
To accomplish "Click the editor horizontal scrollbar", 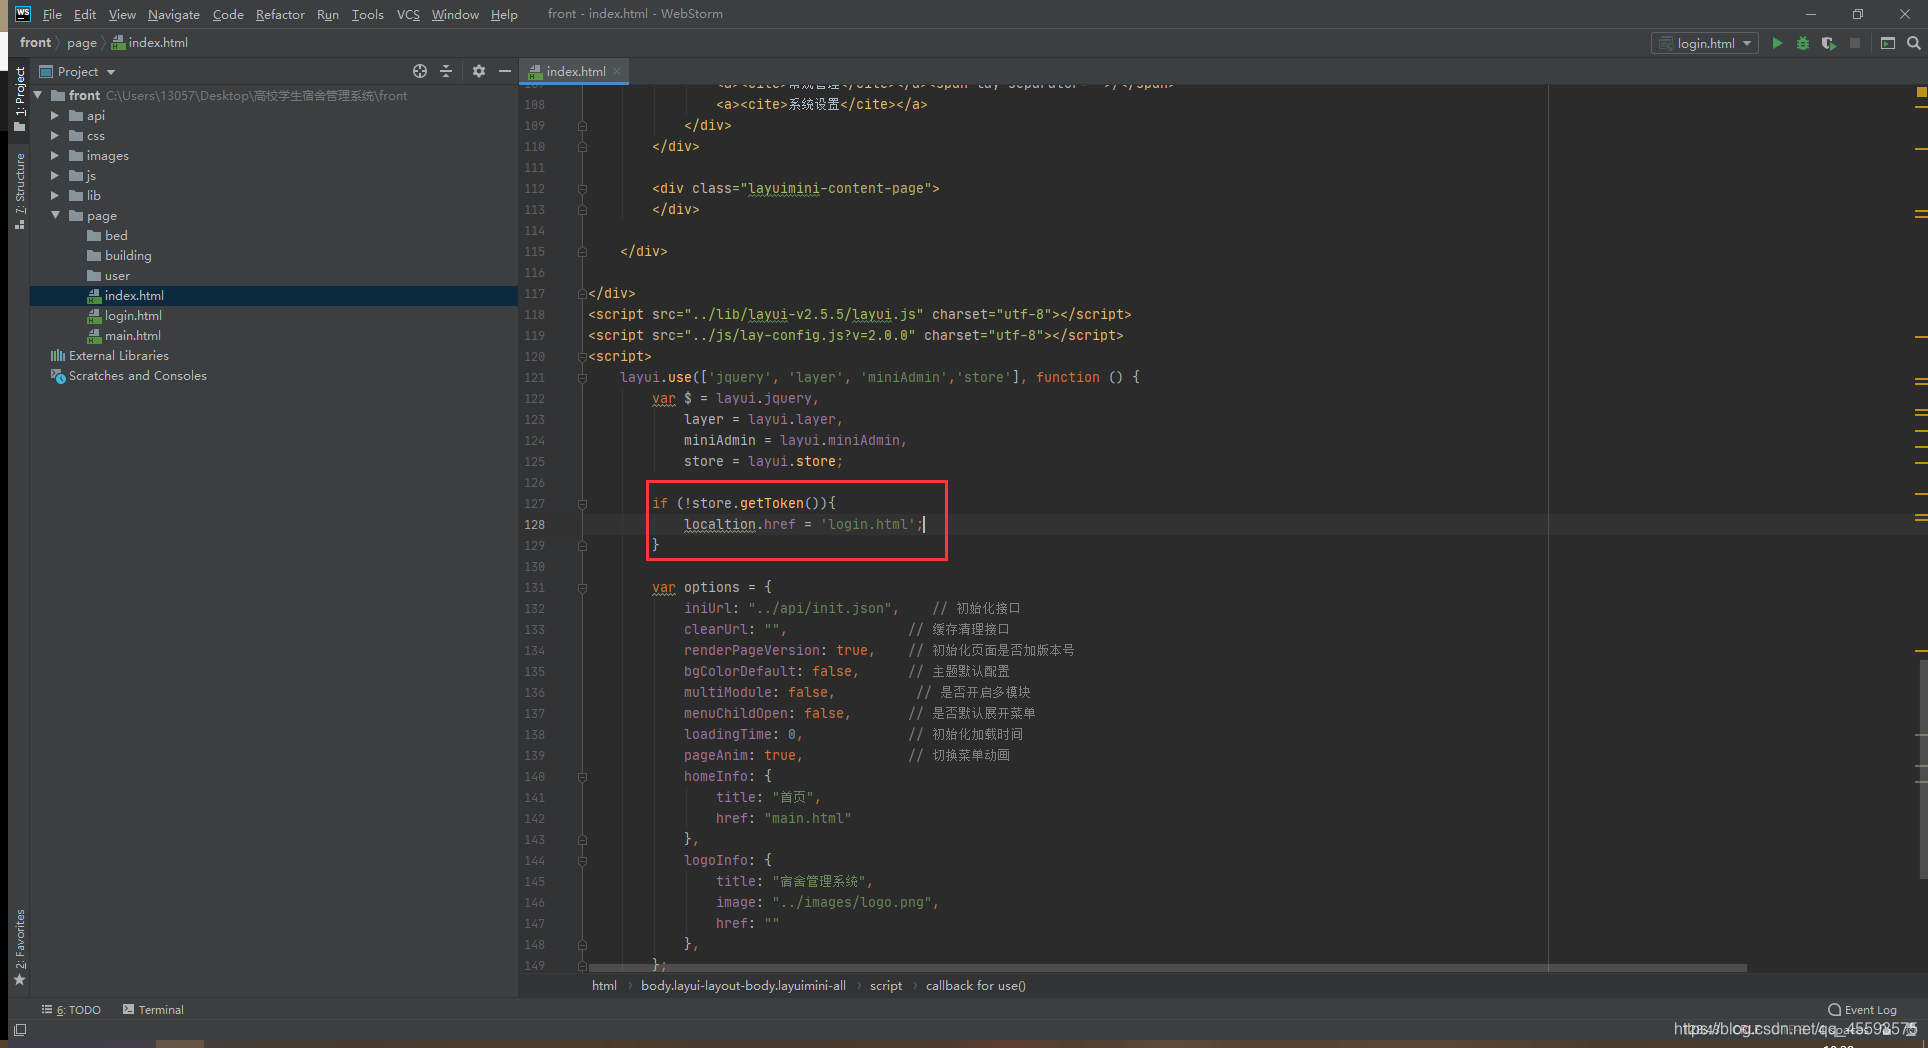I will [1167, 968].
